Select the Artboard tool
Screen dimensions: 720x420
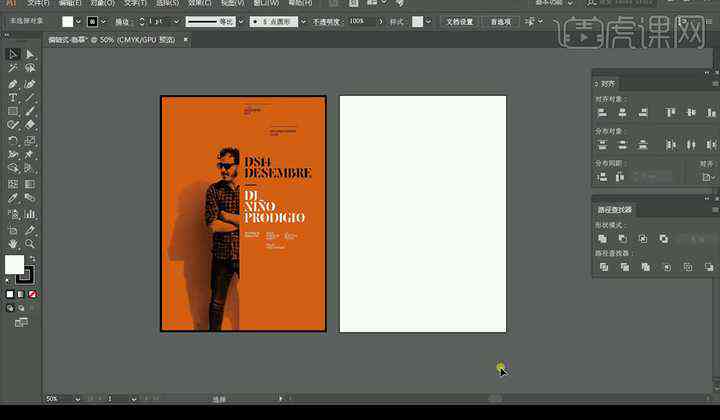click(x=13, y=230)
